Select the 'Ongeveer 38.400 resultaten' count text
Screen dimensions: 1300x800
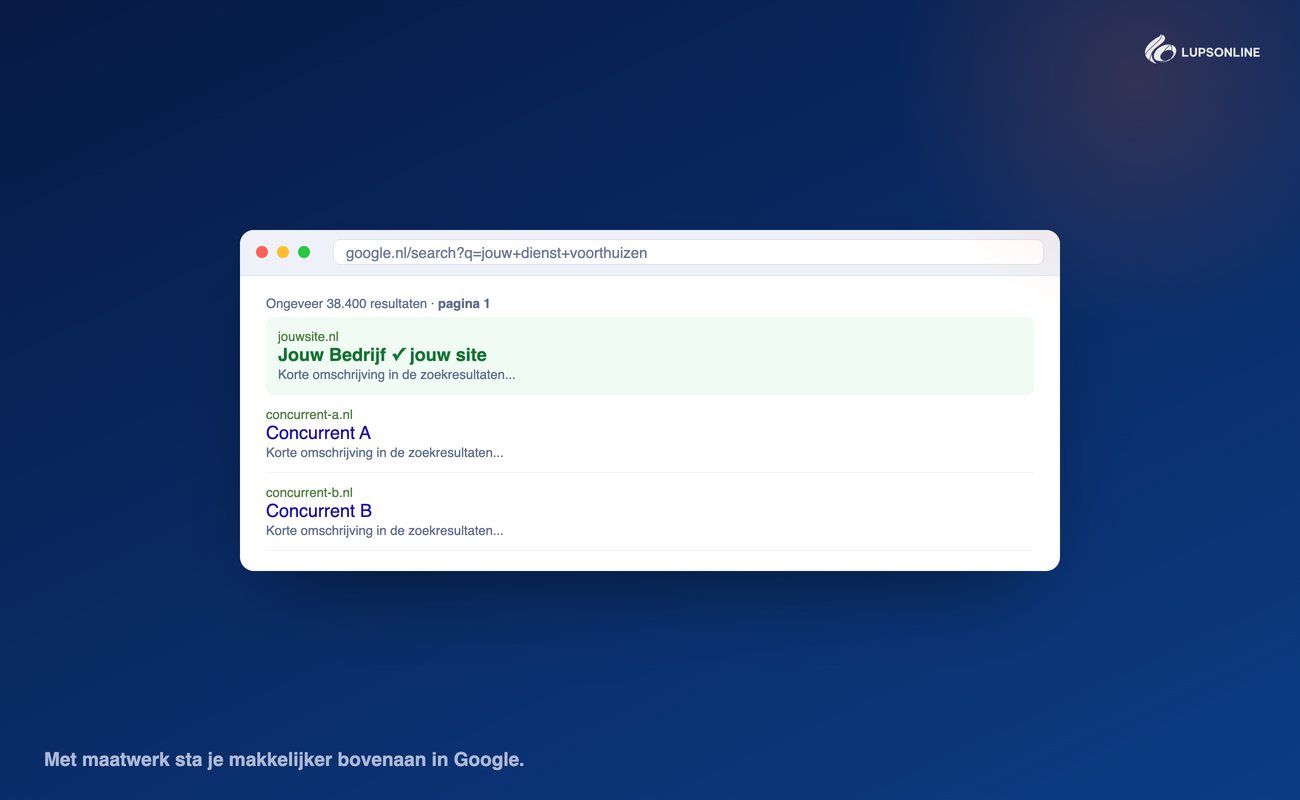[346, 304]
